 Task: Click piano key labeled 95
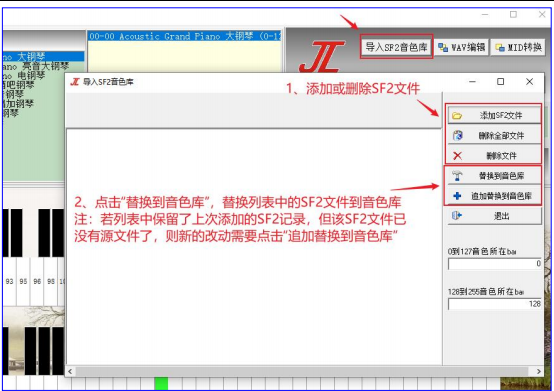tap(23, 282)
